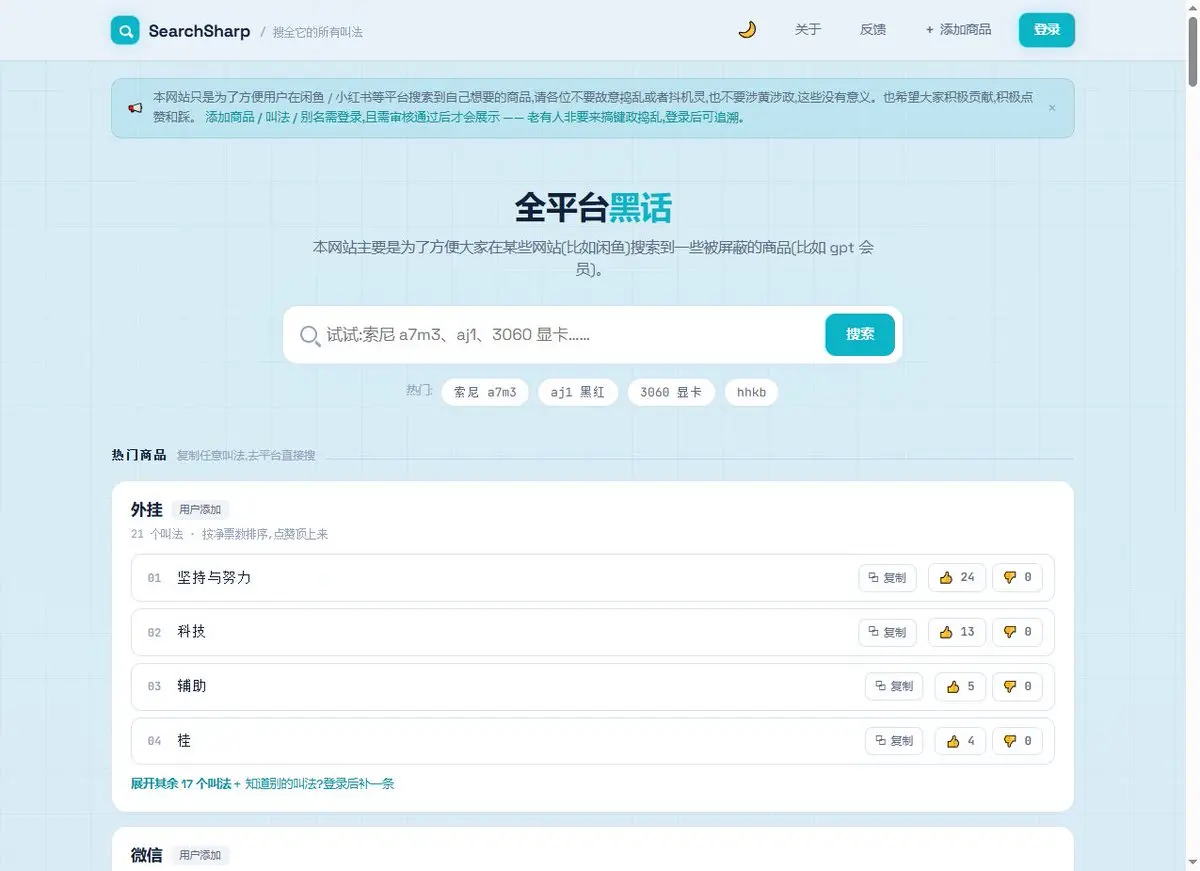This screenshot has width=1200, height=871.
Task: Click the 辅助 row text
Action: coord(191,686)
